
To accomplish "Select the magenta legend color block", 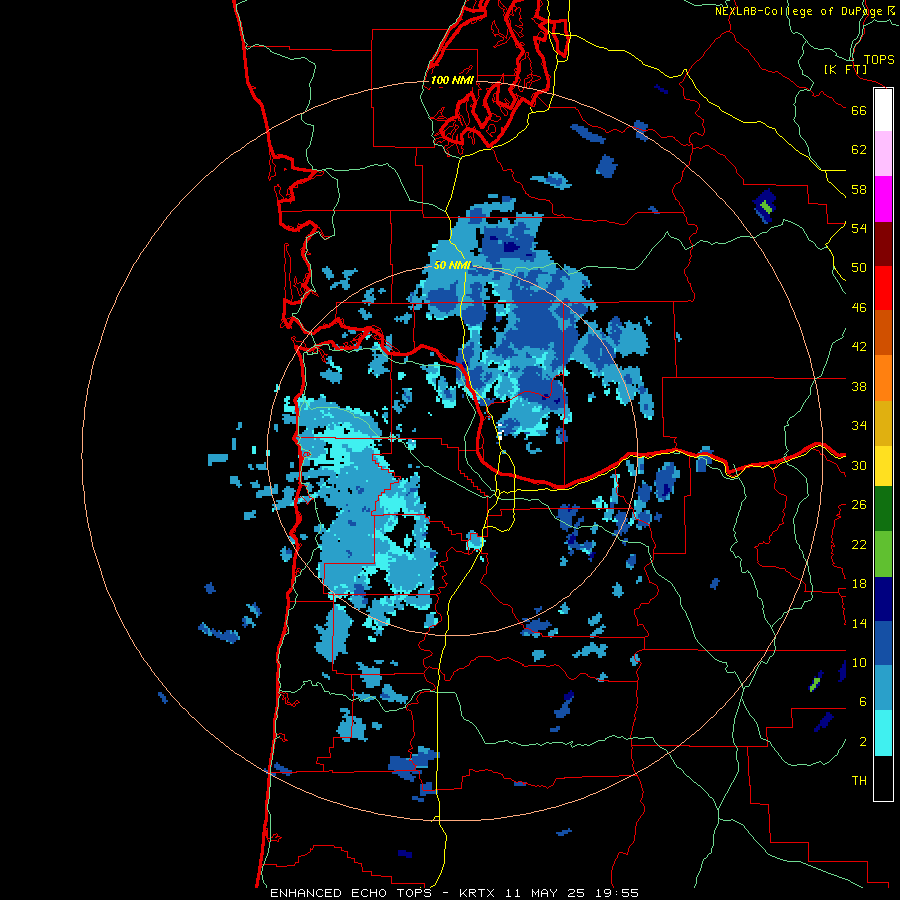I will pos(883,199).
